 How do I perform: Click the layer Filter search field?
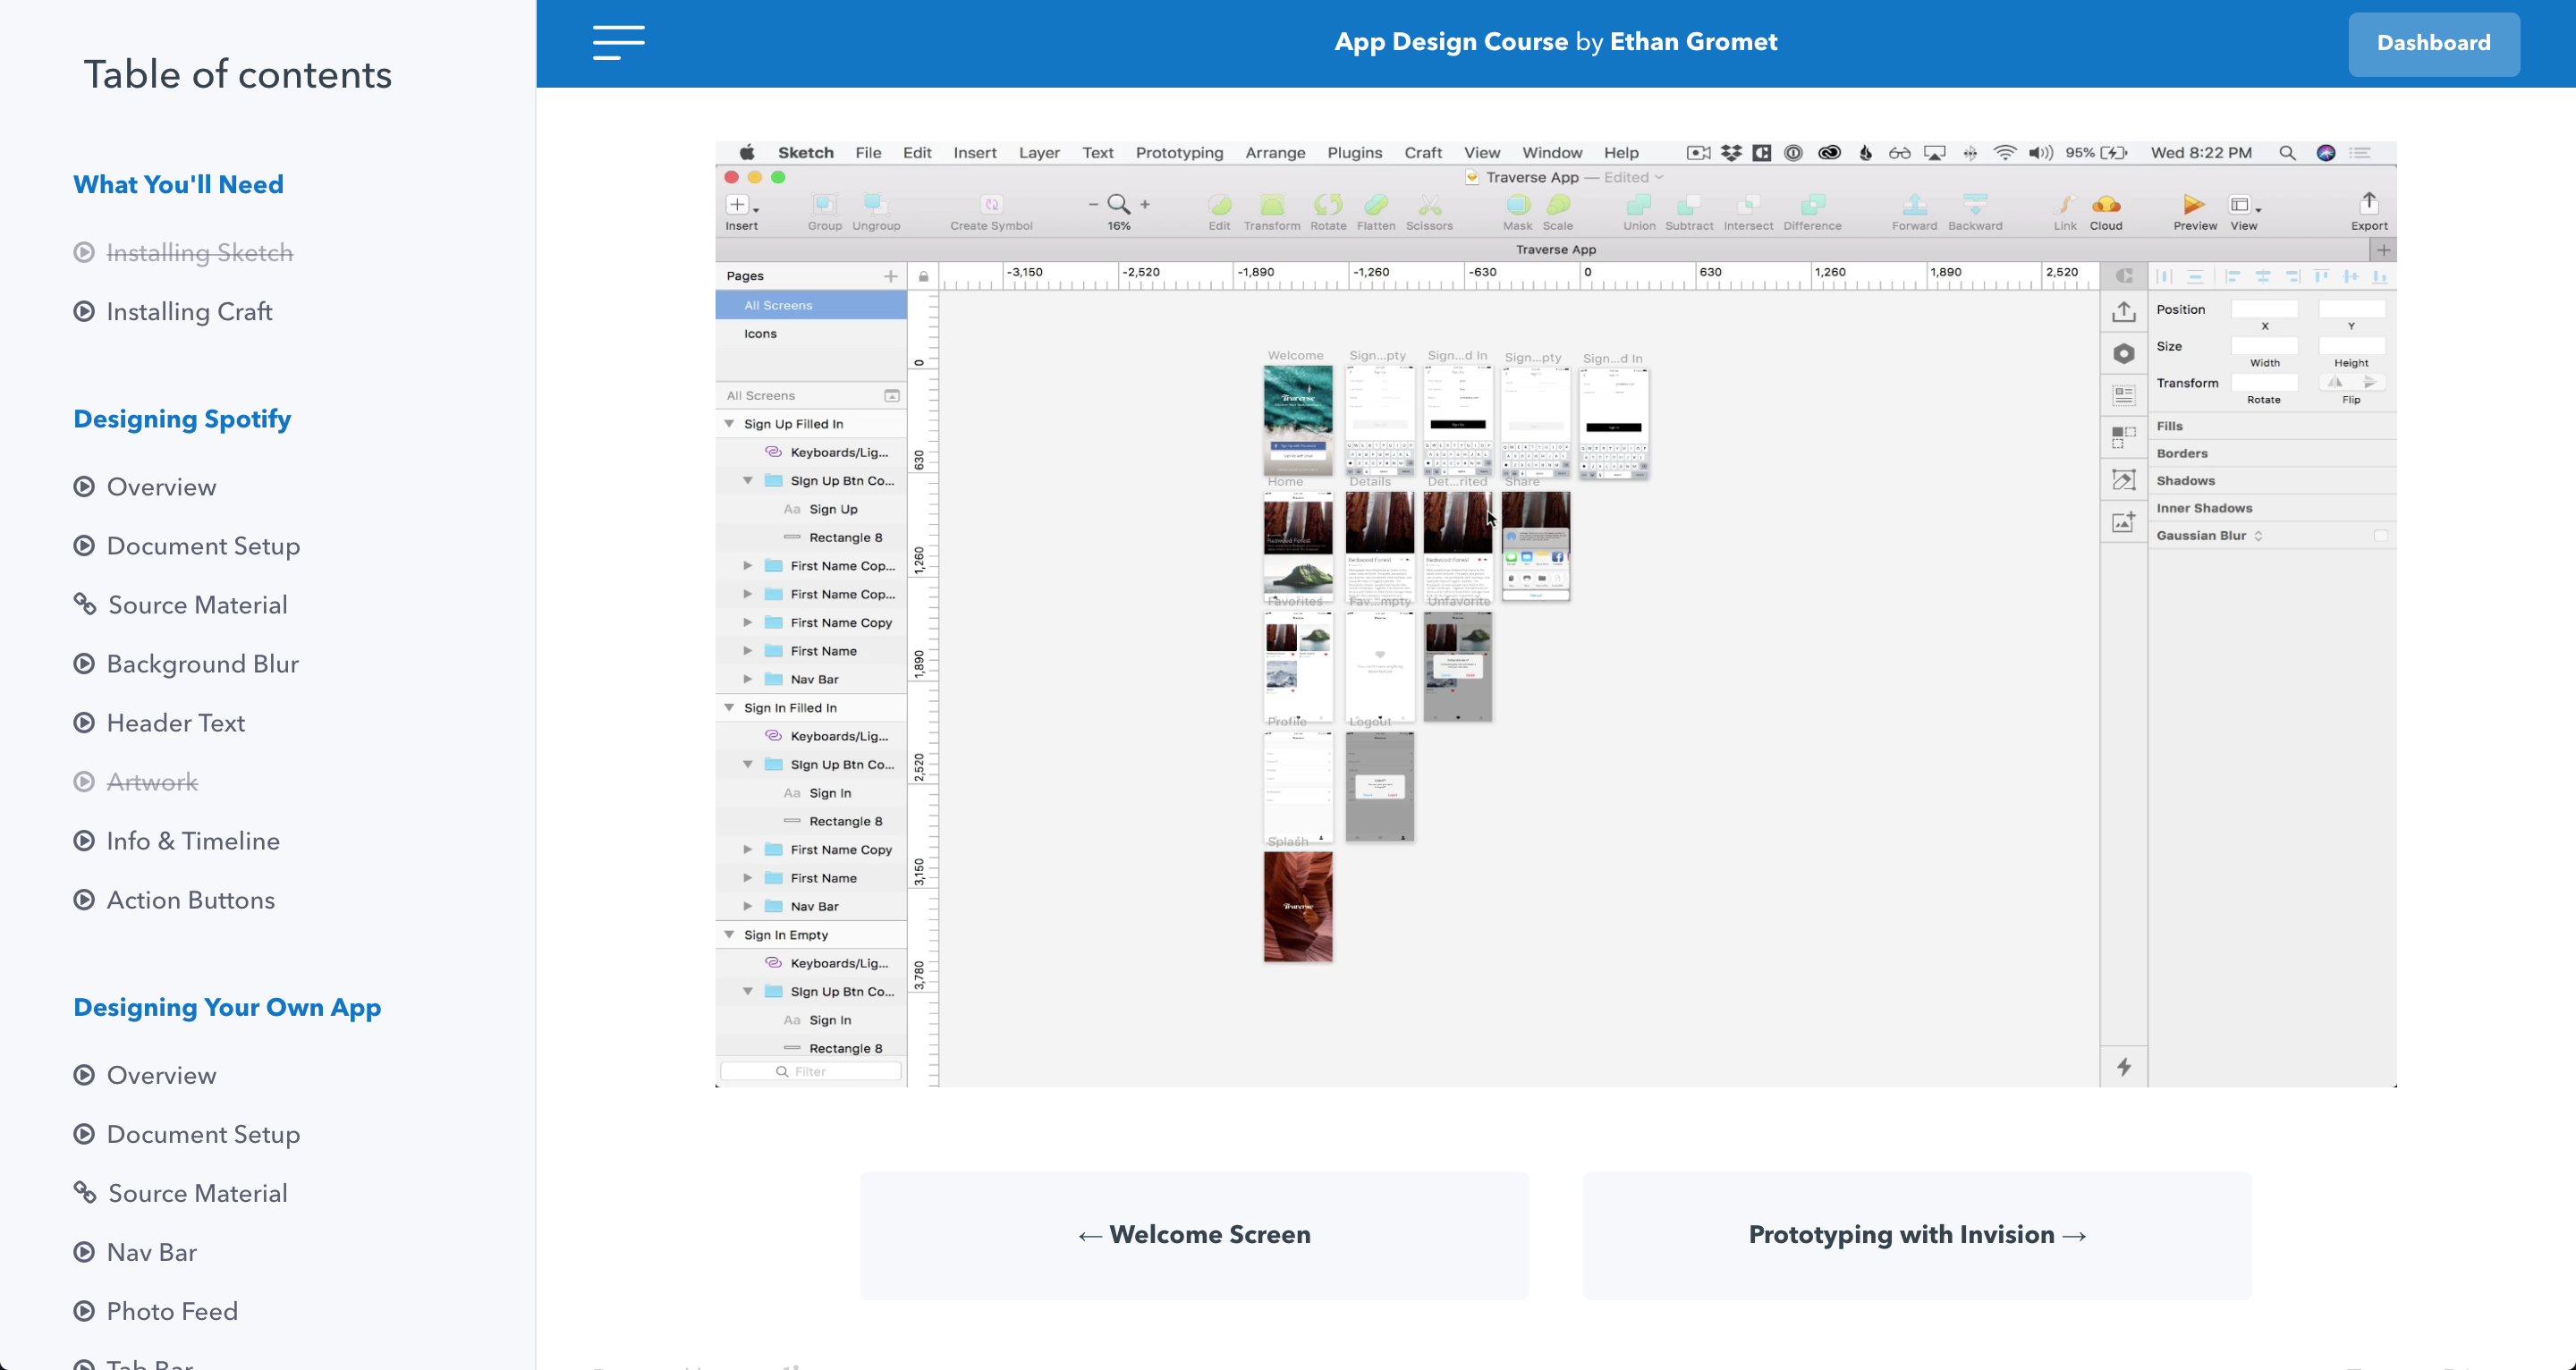[x=810, y=1070]
